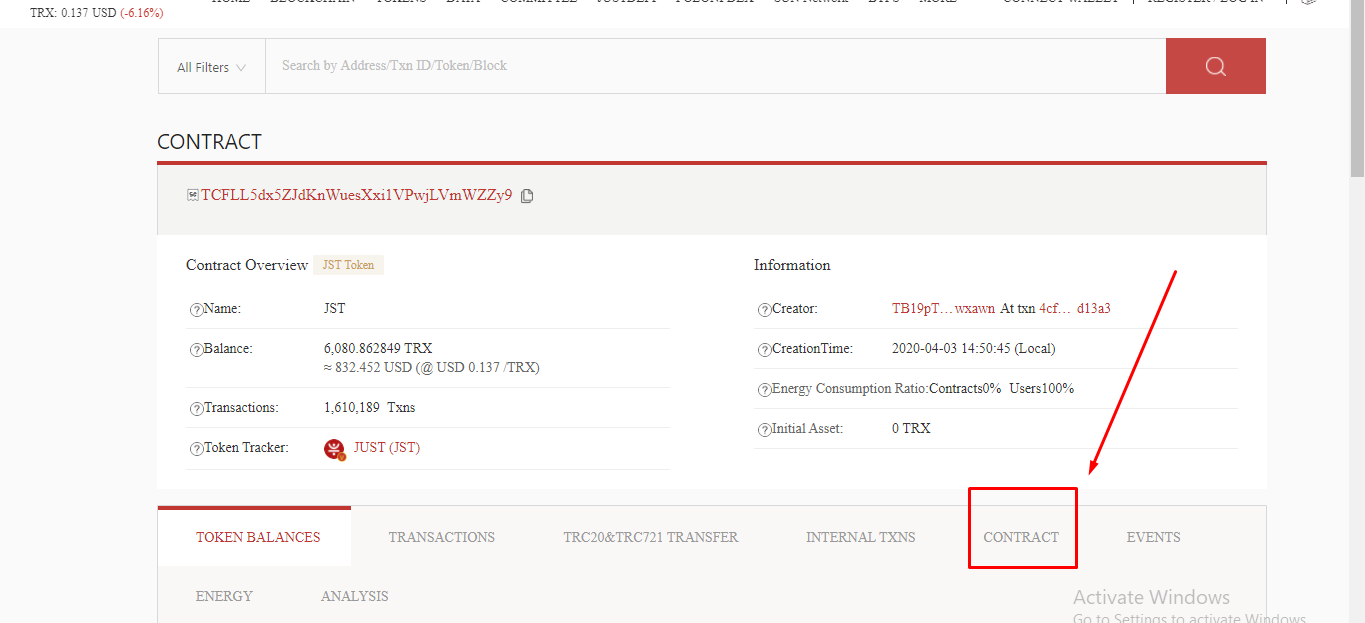The width and height of the screenshot is (1365, 623).
Task: Click help icon next to Transactions
Action: coord(196,409)
